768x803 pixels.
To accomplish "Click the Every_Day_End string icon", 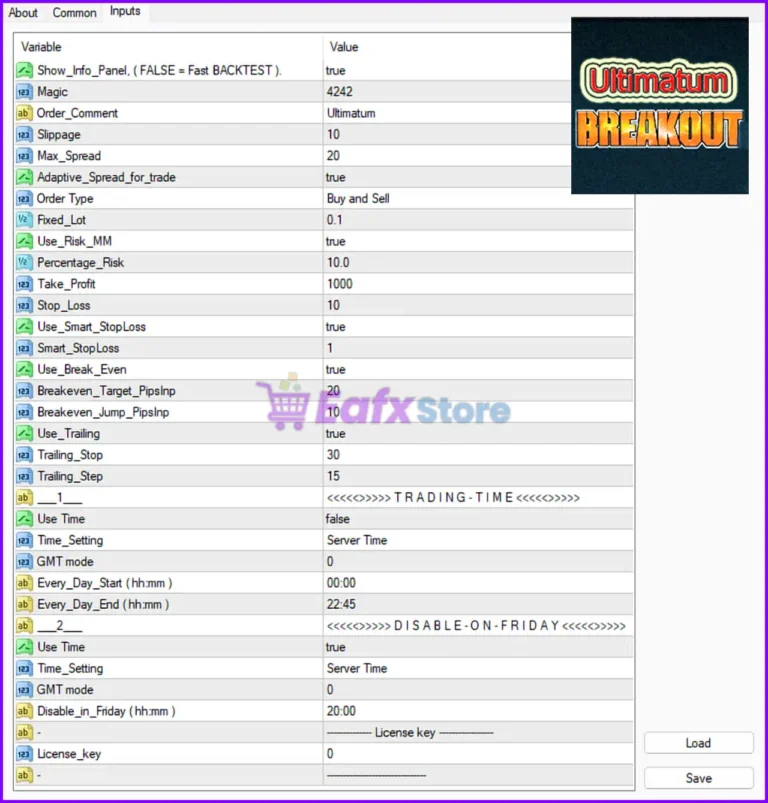I will 24,604.
